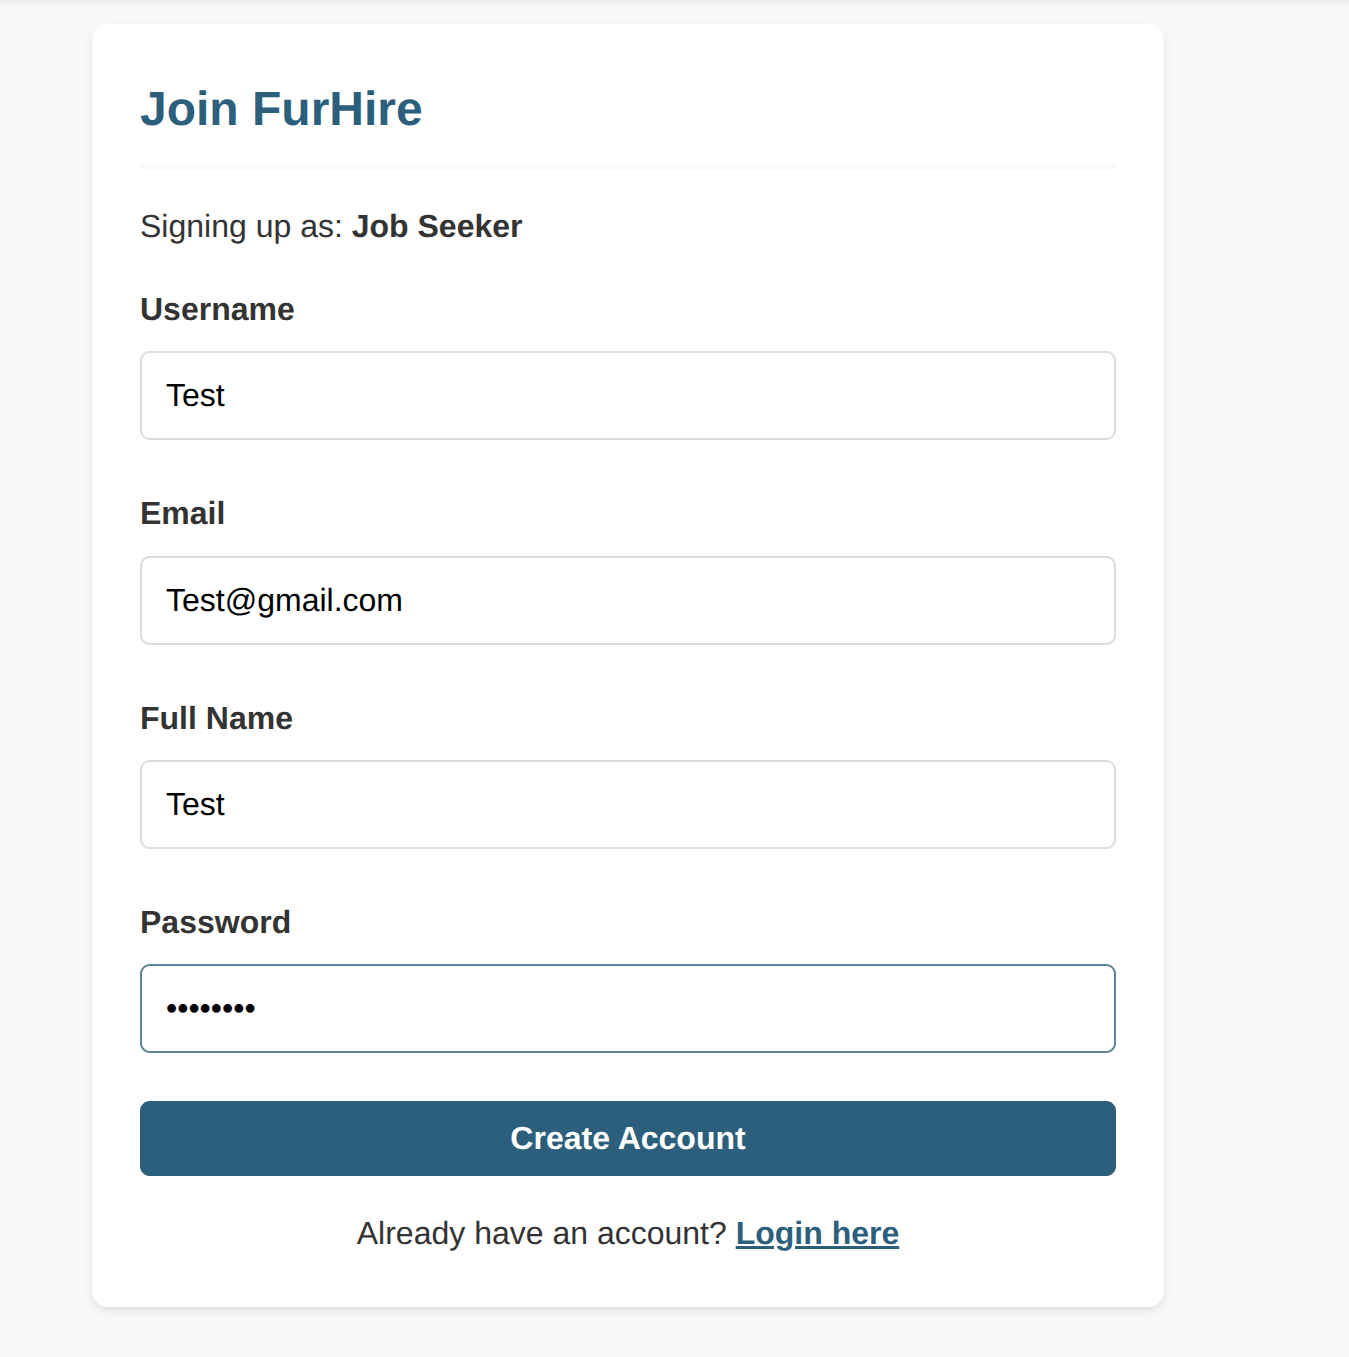
Task: Click the Email field label
Action: pyautogui.click(x=182, y=513)
